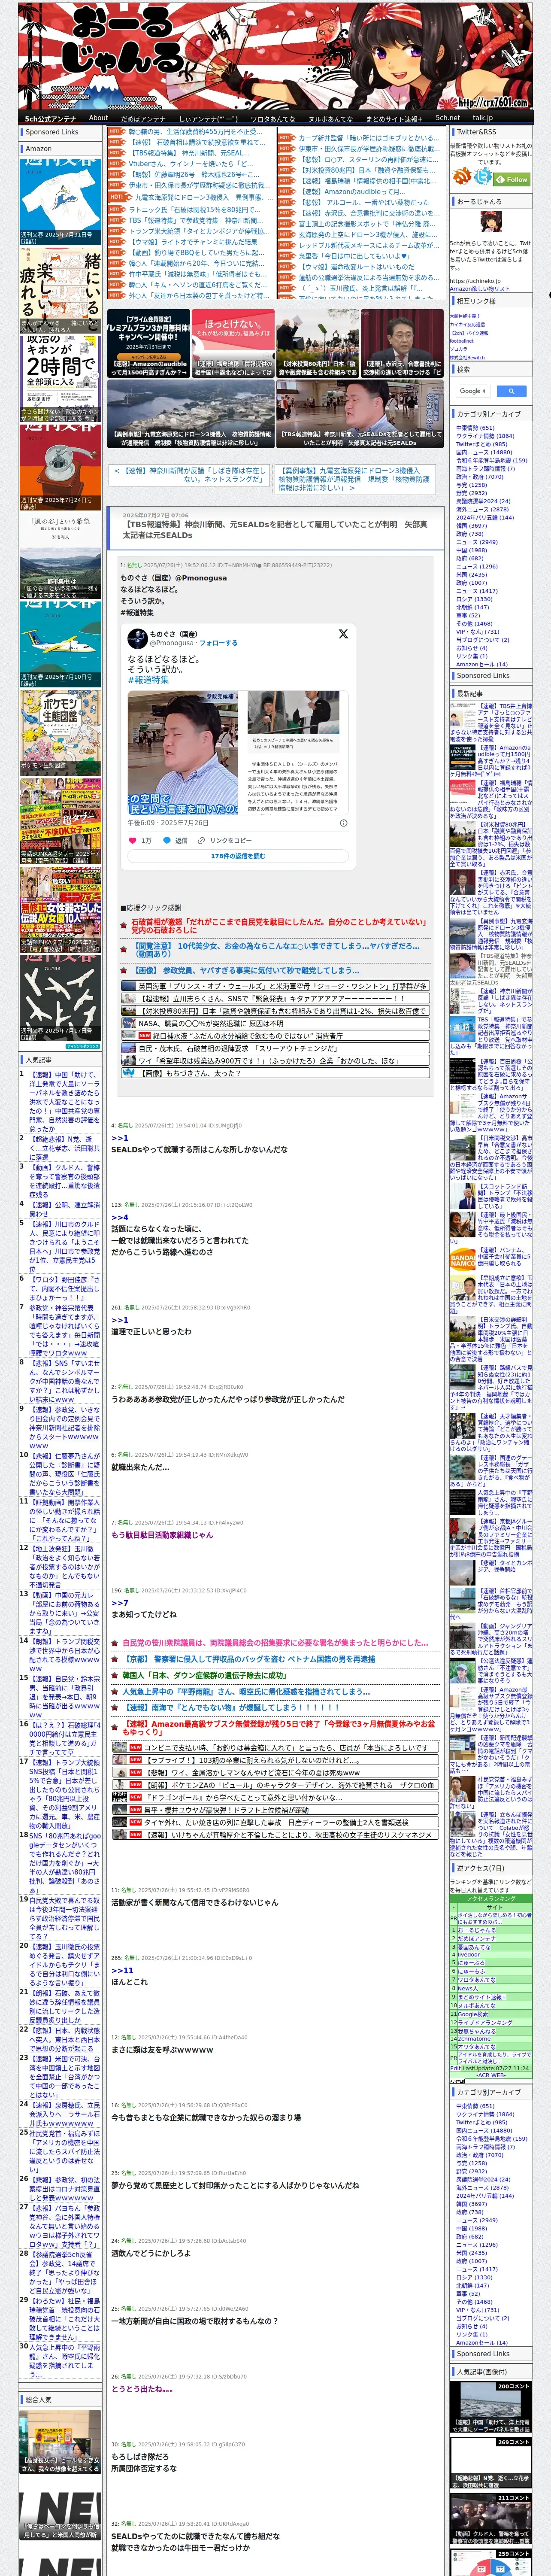Click the reply bubble icon in the tweet
The width and height of the screenshot is (551, 2576).
tap(167, 841)
